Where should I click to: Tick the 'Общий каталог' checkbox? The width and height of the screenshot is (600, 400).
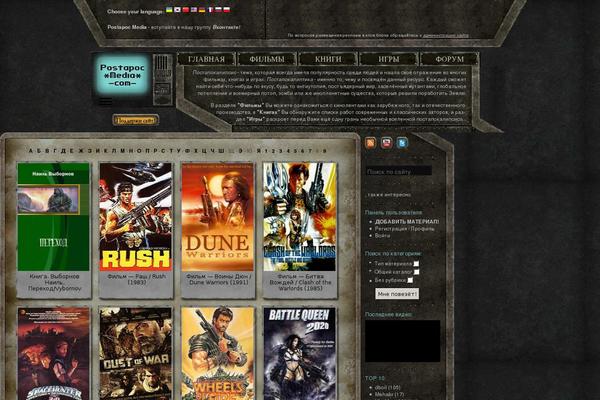point(416,272)
